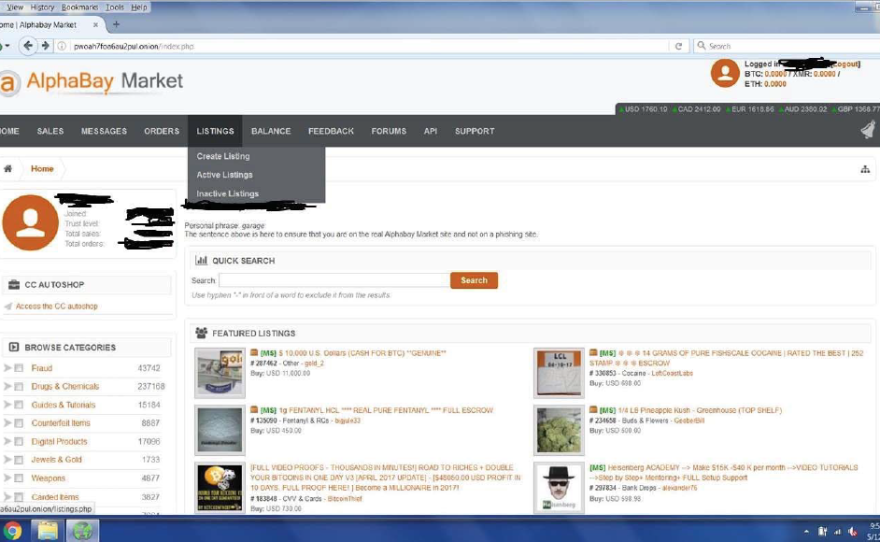
Task: Open File Explorer from the taskbar
Action: (47, 531)
